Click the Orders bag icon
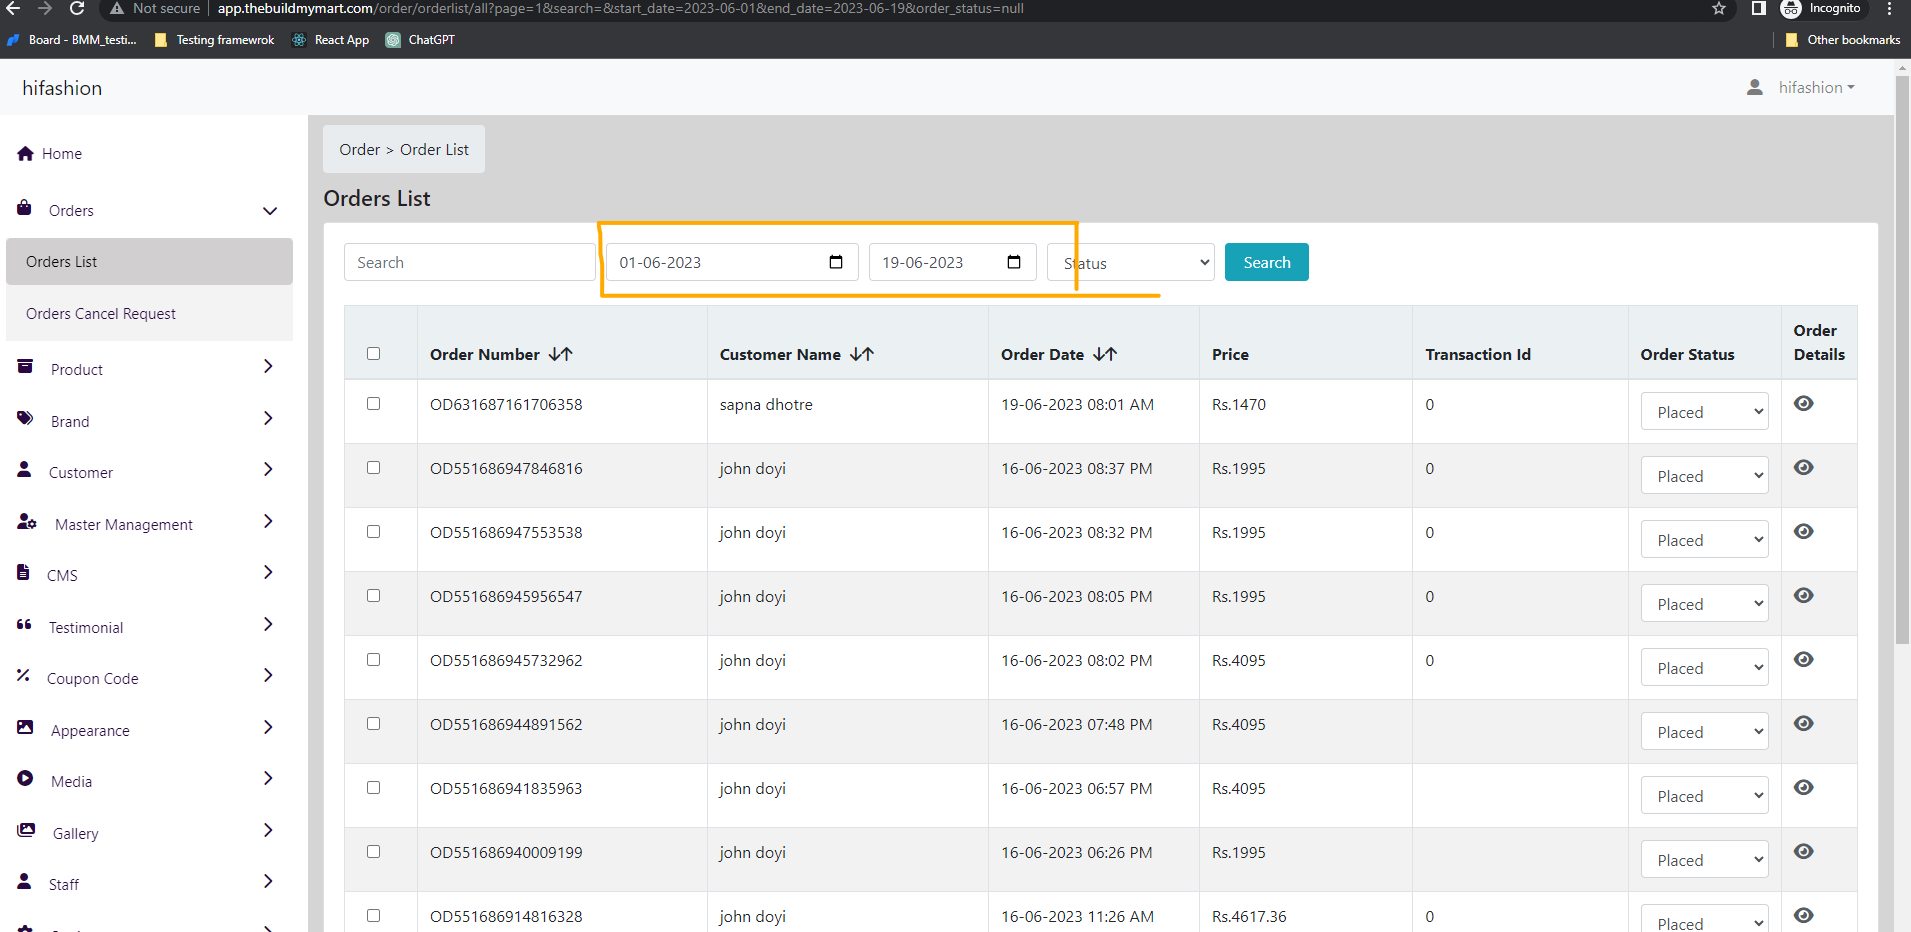Screen dimensions: 1911x932 point(24,208)
